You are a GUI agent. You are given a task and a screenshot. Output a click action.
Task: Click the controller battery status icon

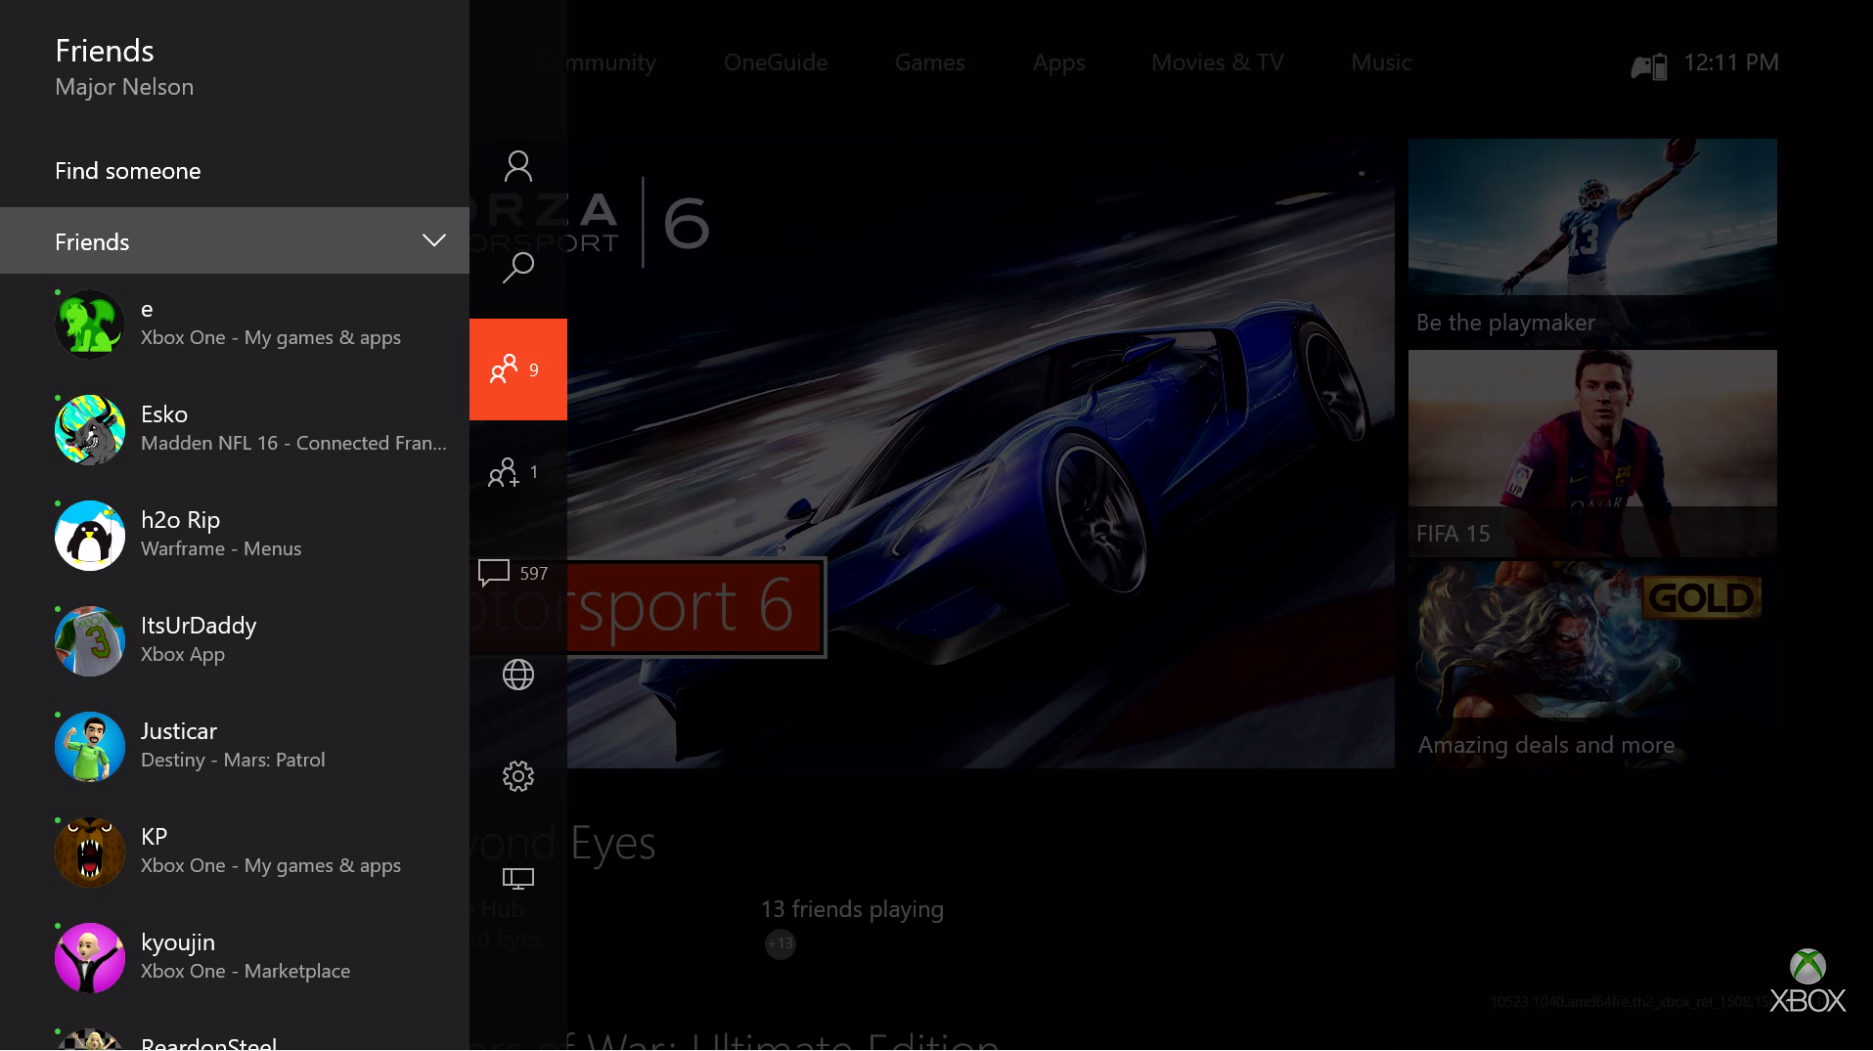[x=1650, y=66]
